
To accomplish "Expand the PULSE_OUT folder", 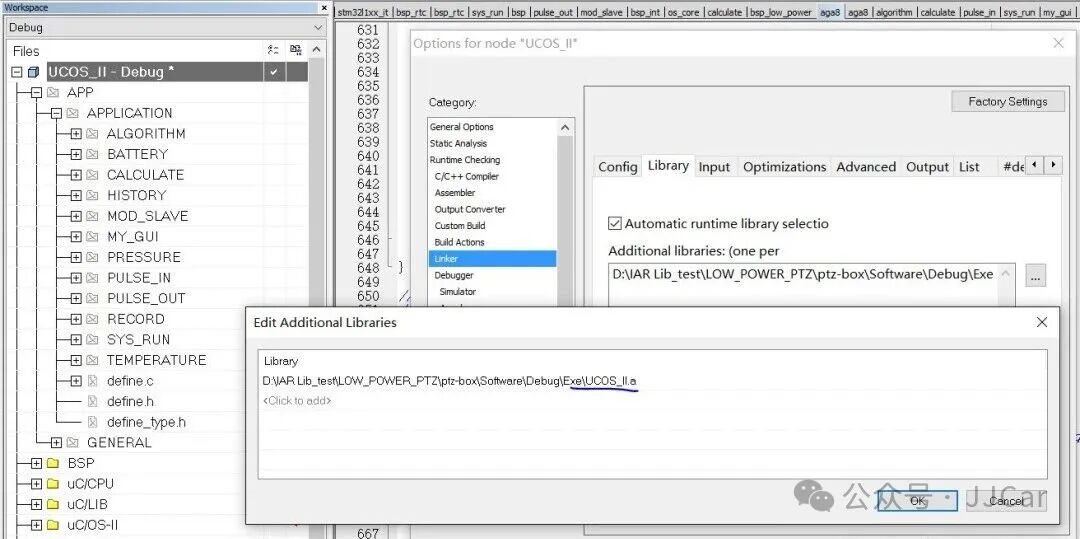I will (76, 299).
